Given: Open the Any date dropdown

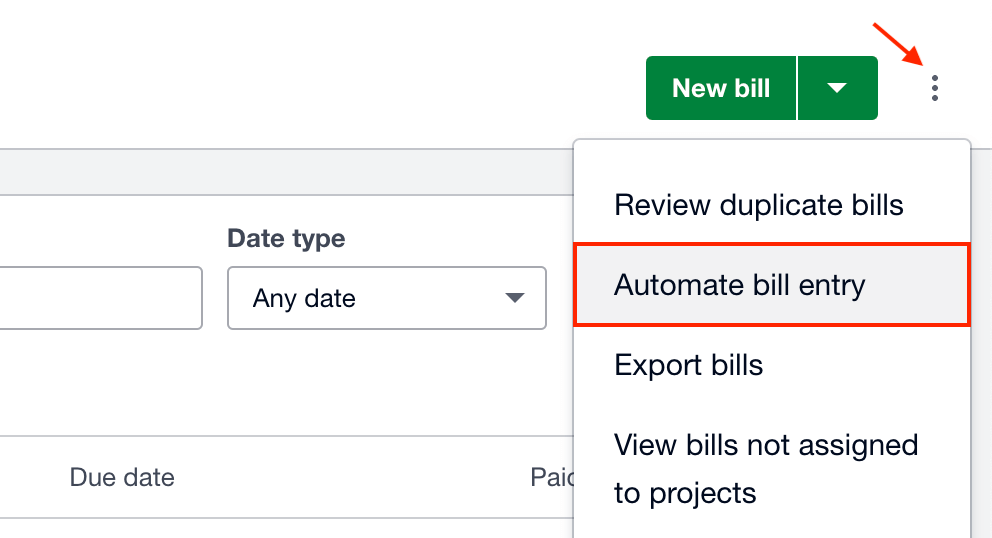Looking at the screenshot, I should pos(387,298).
